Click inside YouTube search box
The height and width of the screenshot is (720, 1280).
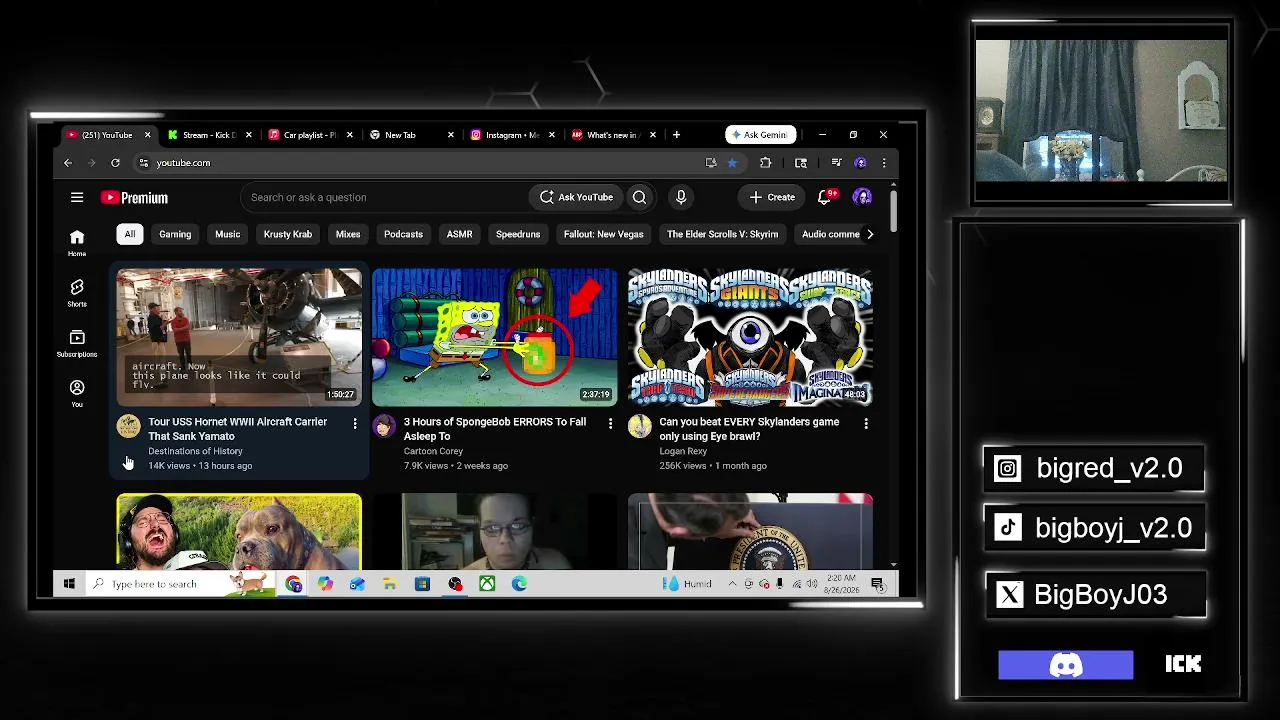385,197
